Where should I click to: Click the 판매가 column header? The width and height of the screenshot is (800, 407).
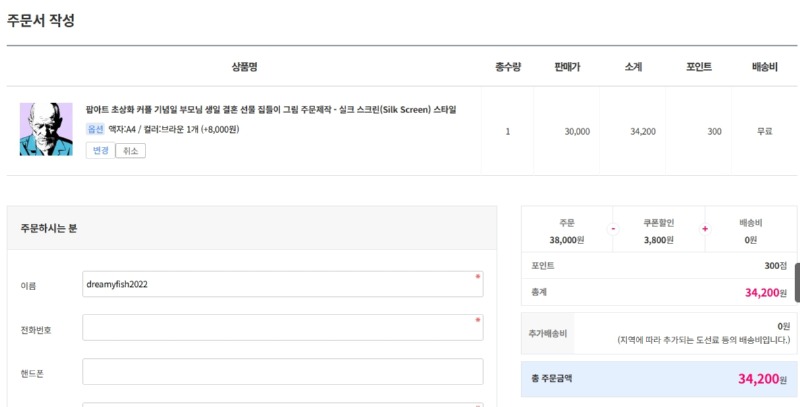tap(567, 67)
